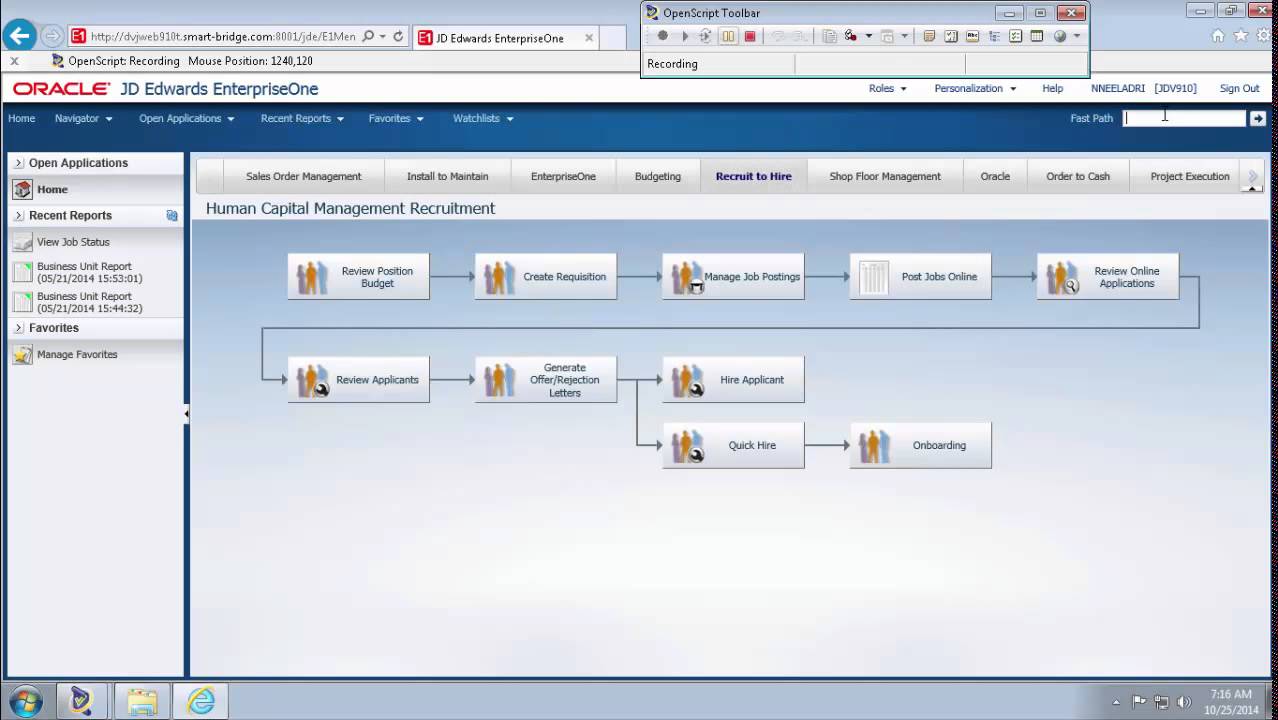This screenshot has height=720, width=1278.
Task: Collapse the Favorites panel section
Action: (x=19, y=328)
